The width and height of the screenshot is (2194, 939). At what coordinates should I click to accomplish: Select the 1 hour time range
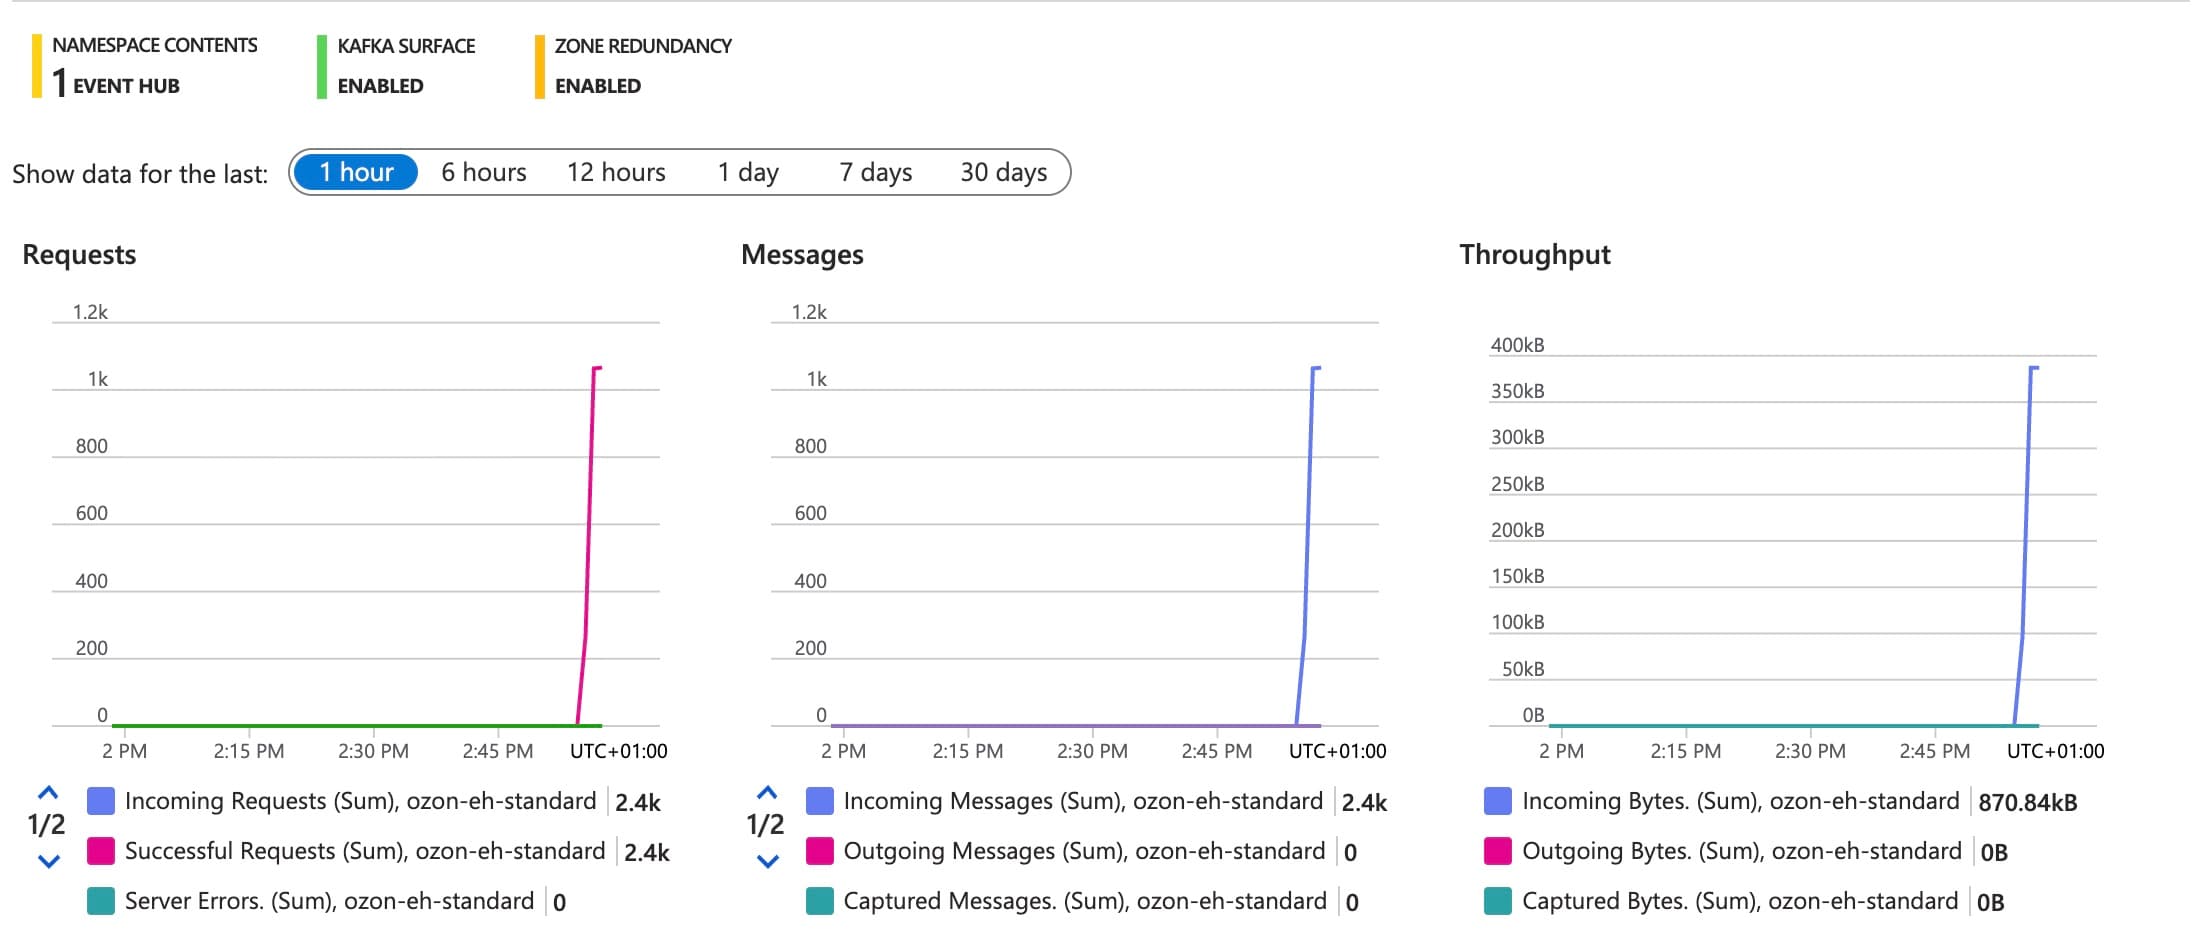click(355, 172)
